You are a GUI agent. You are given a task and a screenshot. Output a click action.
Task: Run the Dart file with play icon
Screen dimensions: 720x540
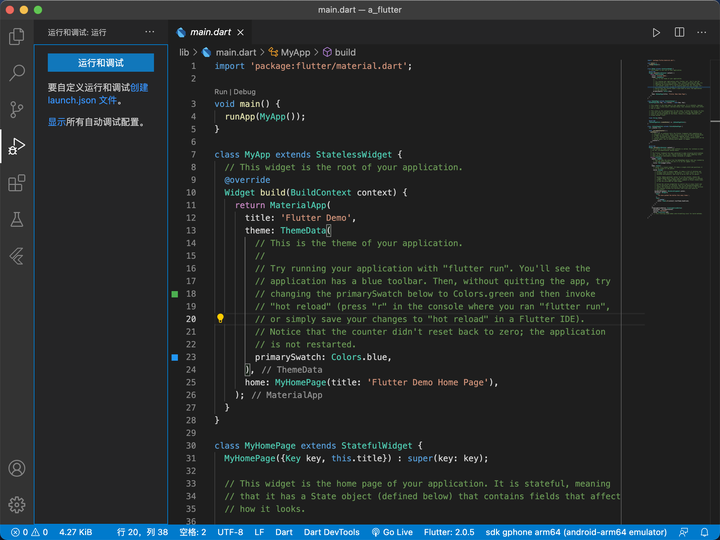(x=656, y=32)
